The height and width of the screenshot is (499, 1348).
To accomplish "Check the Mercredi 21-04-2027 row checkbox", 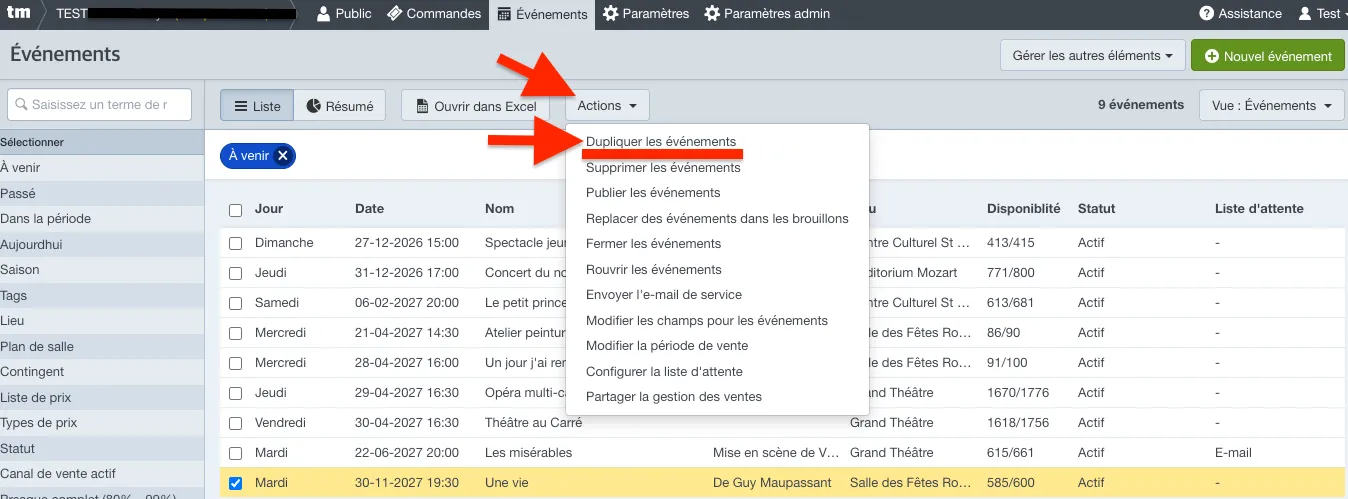I will (235, 333).
